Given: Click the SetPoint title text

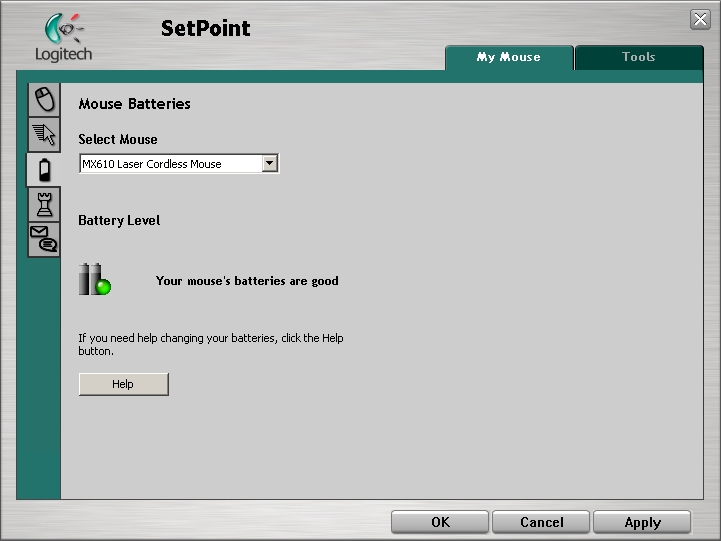Looking at the screenshot, I should pos(205,28).
